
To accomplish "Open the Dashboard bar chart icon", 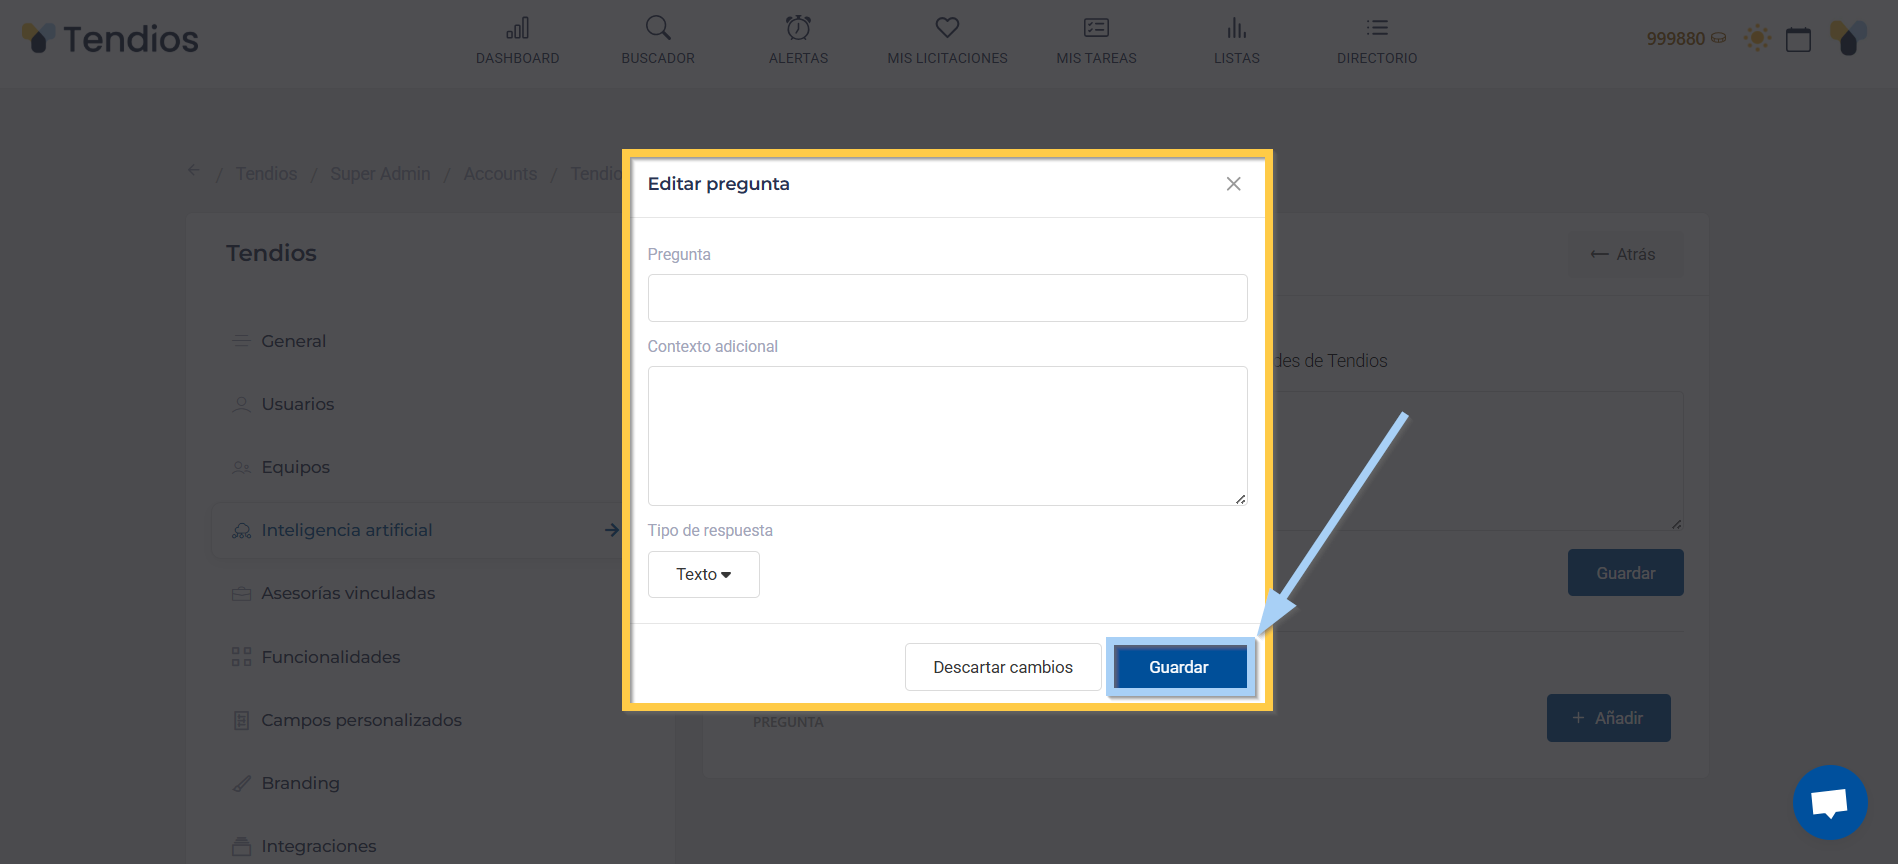I will point(517,28).
